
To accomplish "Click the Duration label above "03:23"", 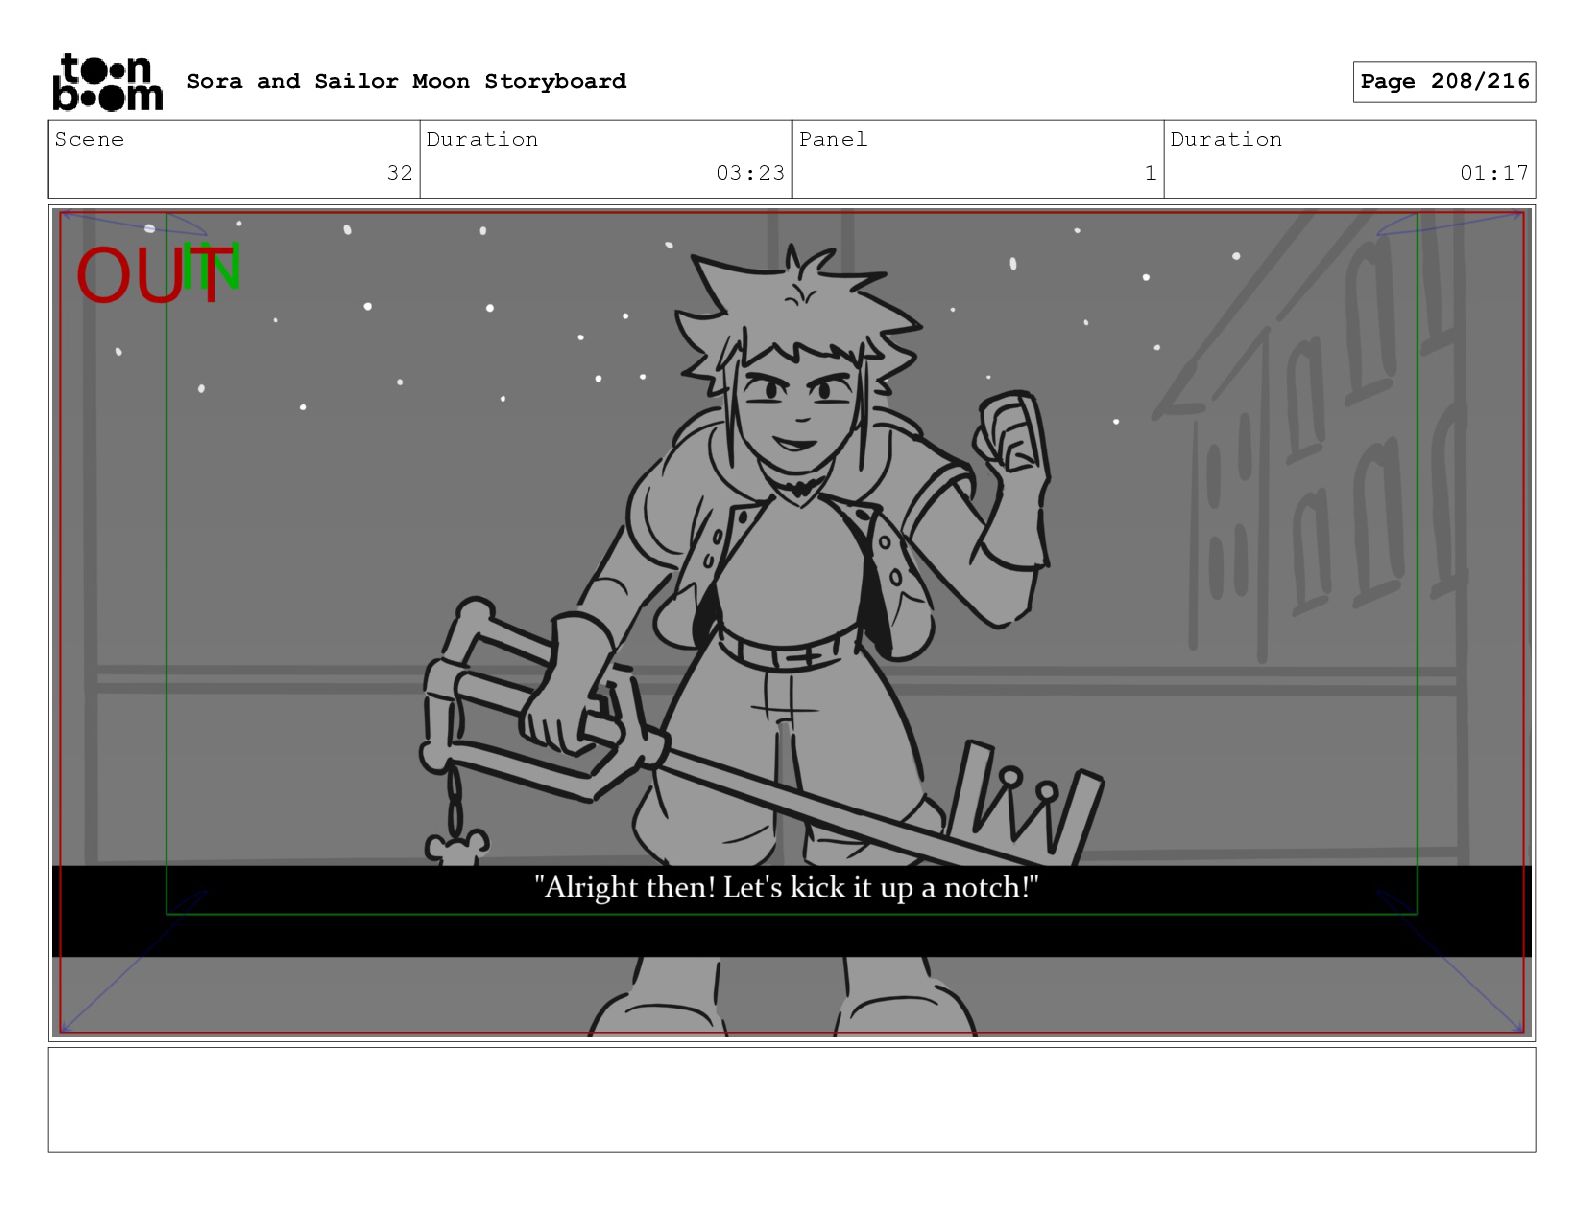I will [x=482, y=140].
